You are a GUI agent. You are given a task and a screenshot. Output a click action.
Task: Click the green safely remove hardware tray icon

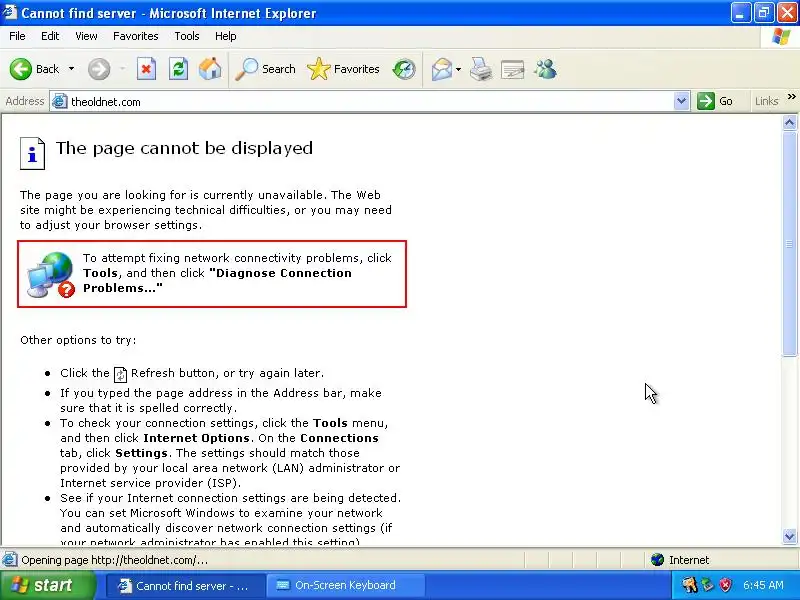coord(708,585)
